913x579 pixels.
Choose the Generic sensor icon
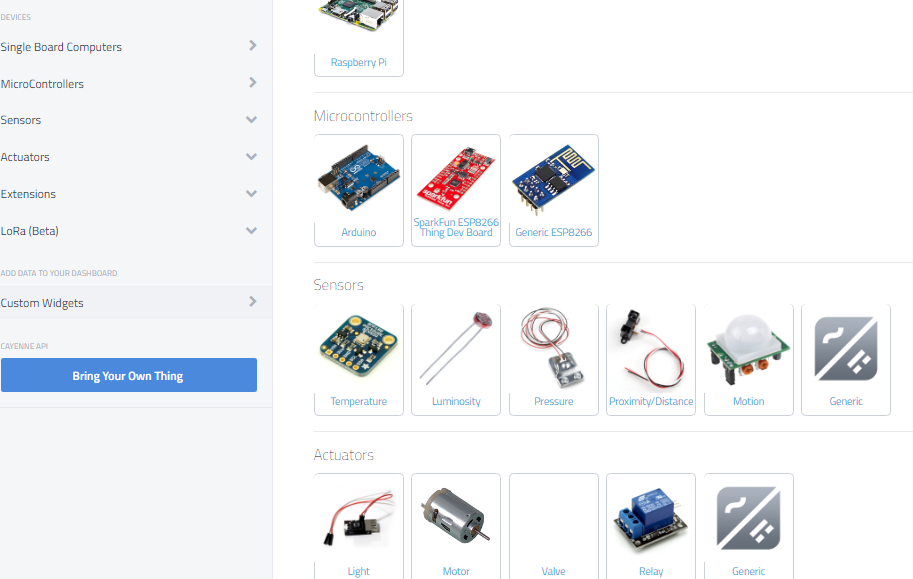[x=846, y=348]
